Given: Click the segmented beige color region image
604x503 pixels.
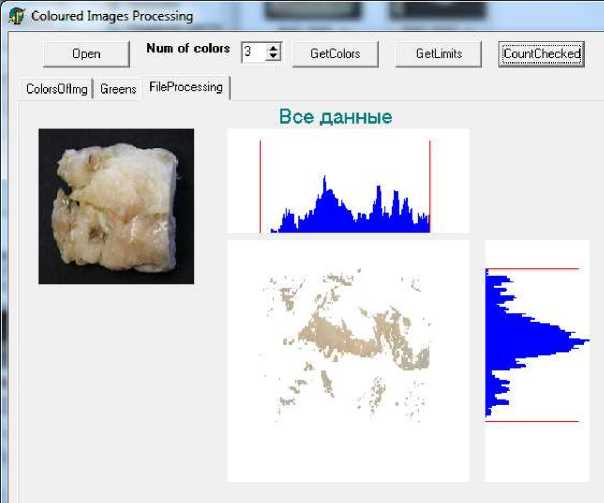Looking at the screenshot, I should [348, 360].
